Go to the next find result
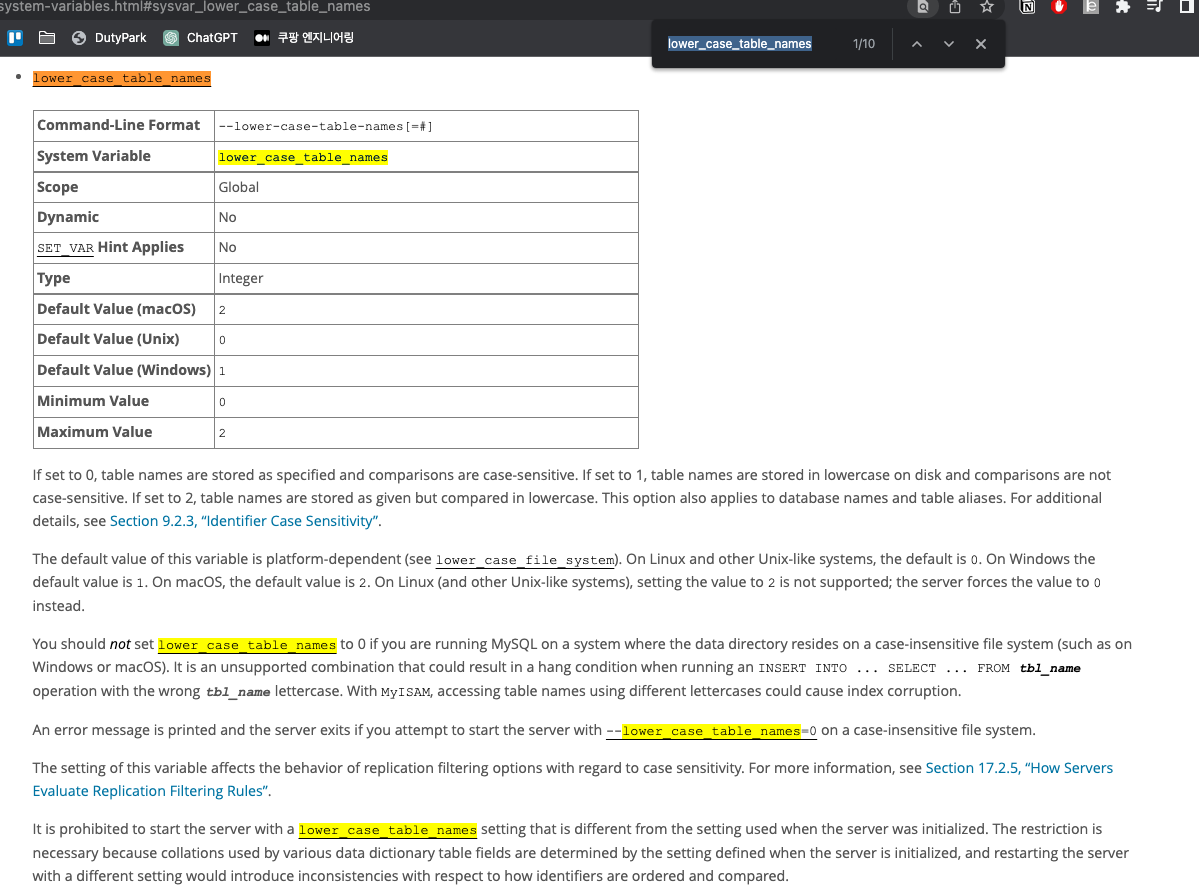The height and width of the screenshot is (888, 1199). [949, 44]
